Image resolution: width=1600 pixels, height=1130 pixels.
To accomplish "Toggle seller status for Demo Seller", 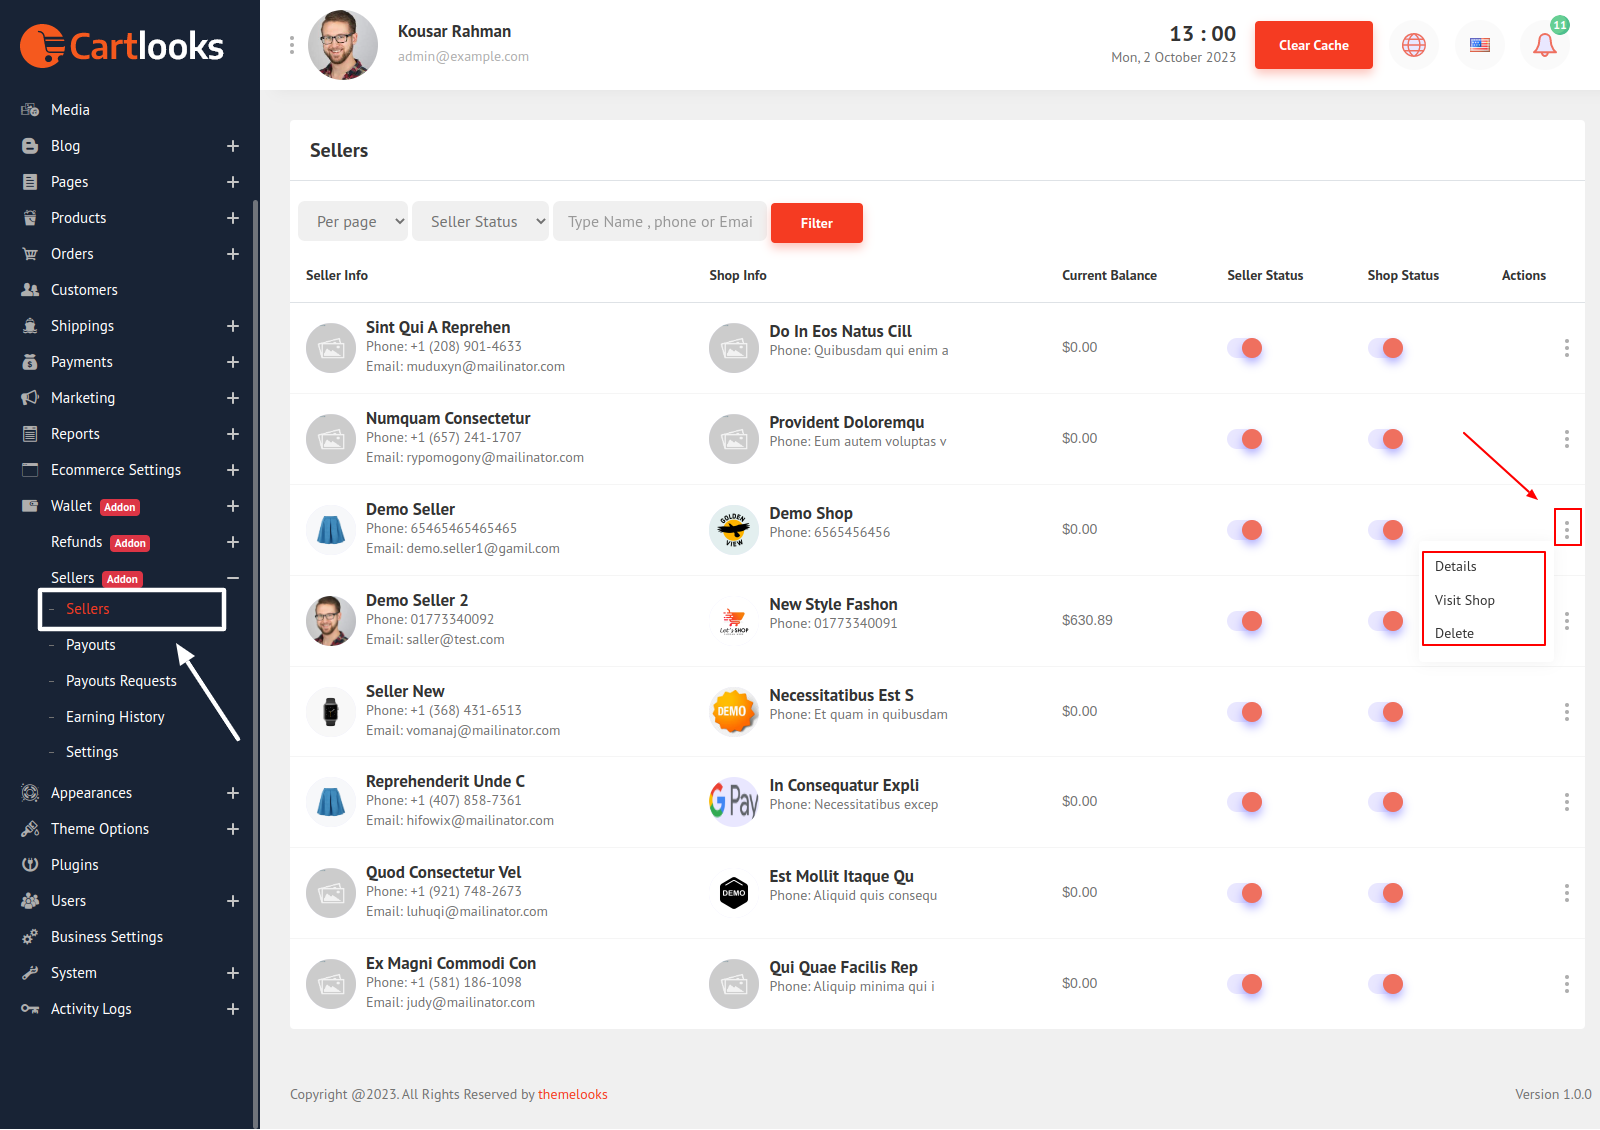I will 1245,530.
